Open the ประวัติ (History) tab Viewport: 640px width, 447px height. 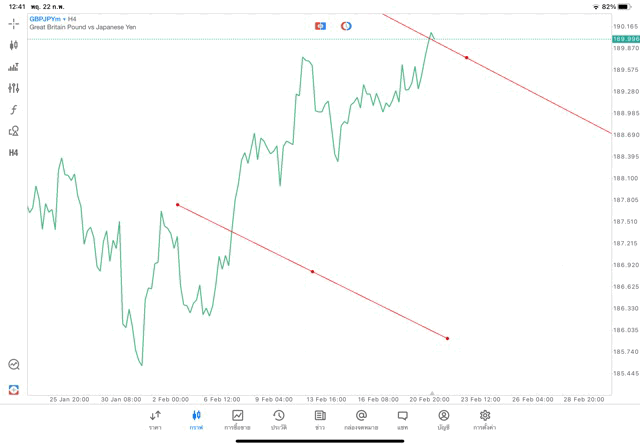pyautogui.click(x=279, y=419)
